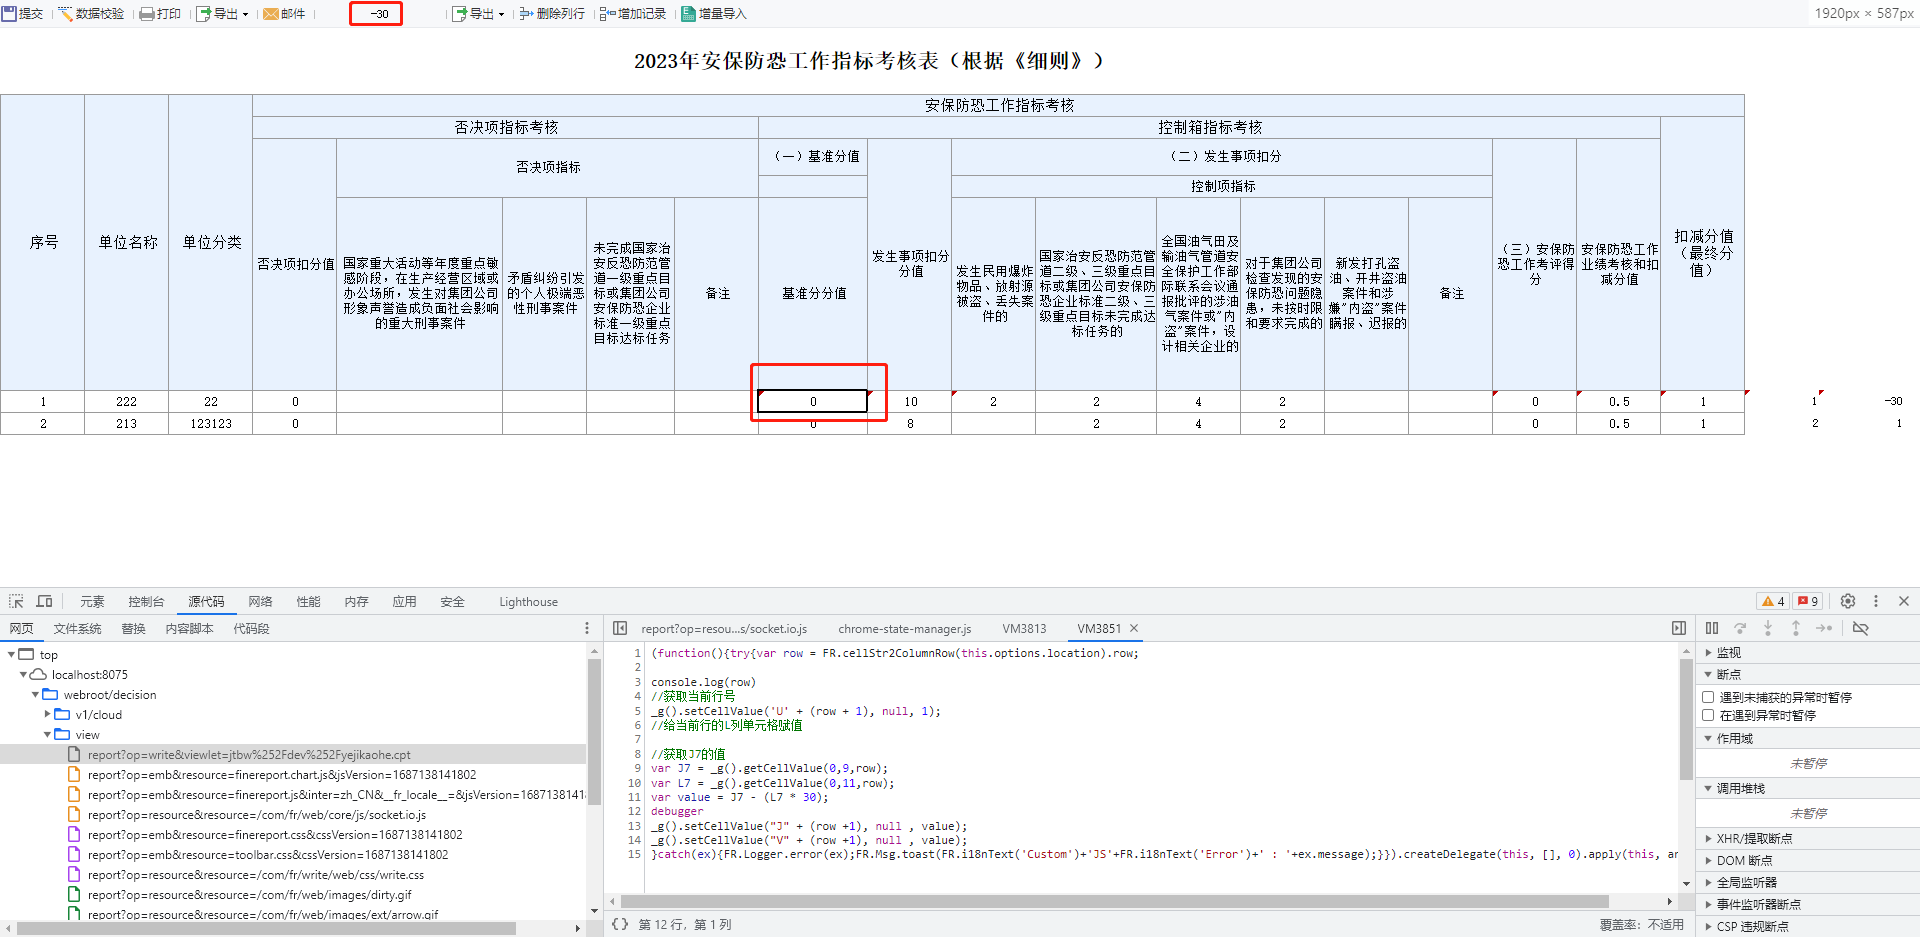Viewport: 1920px width, 937px height.
Task: Click step over next function call icon
Action: point(1740,628)
